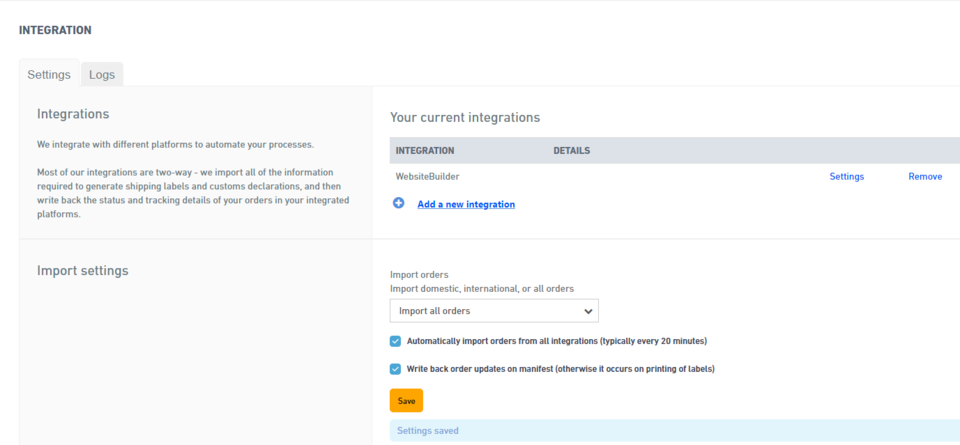Click the 'Import settings' section heading

tap(83, 270)
